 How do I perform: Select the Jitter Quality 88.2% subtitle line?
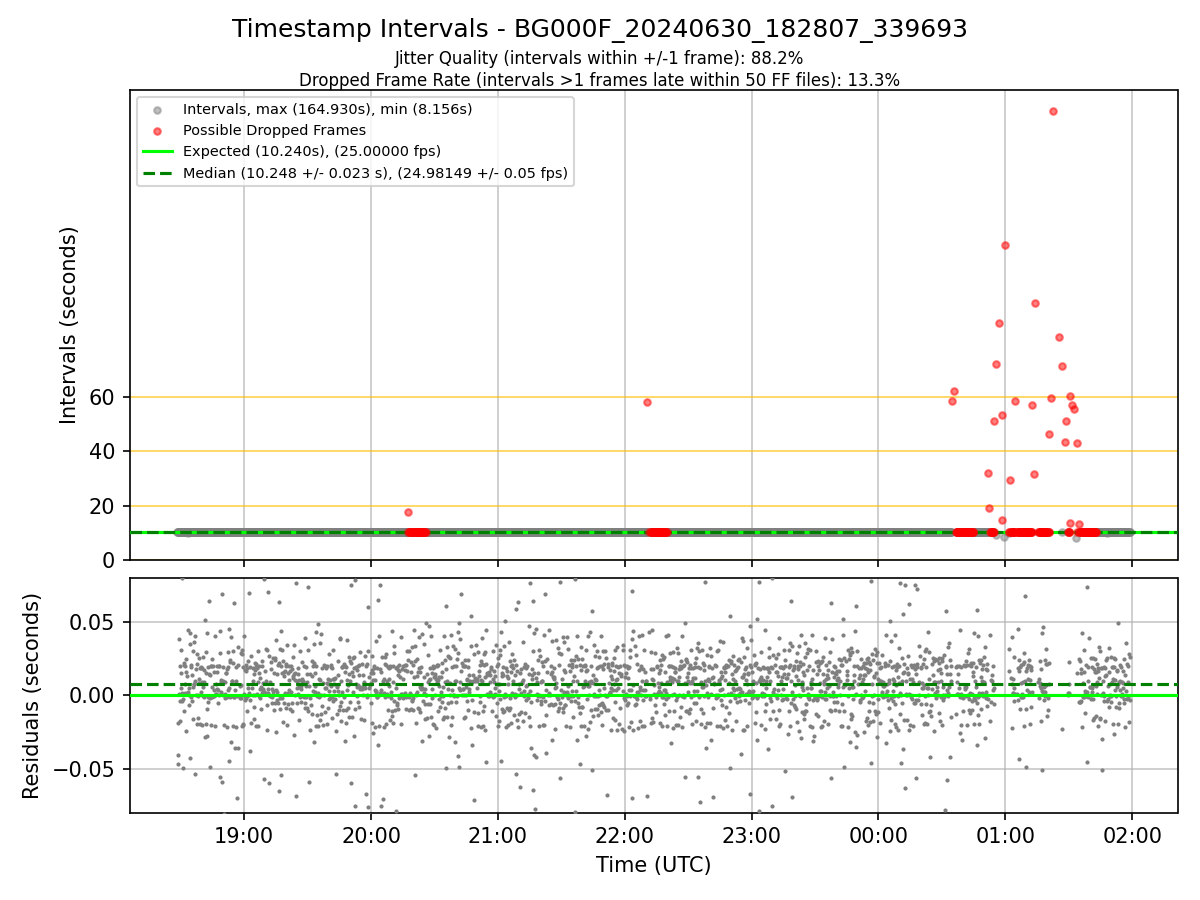(x=599, y=58)
